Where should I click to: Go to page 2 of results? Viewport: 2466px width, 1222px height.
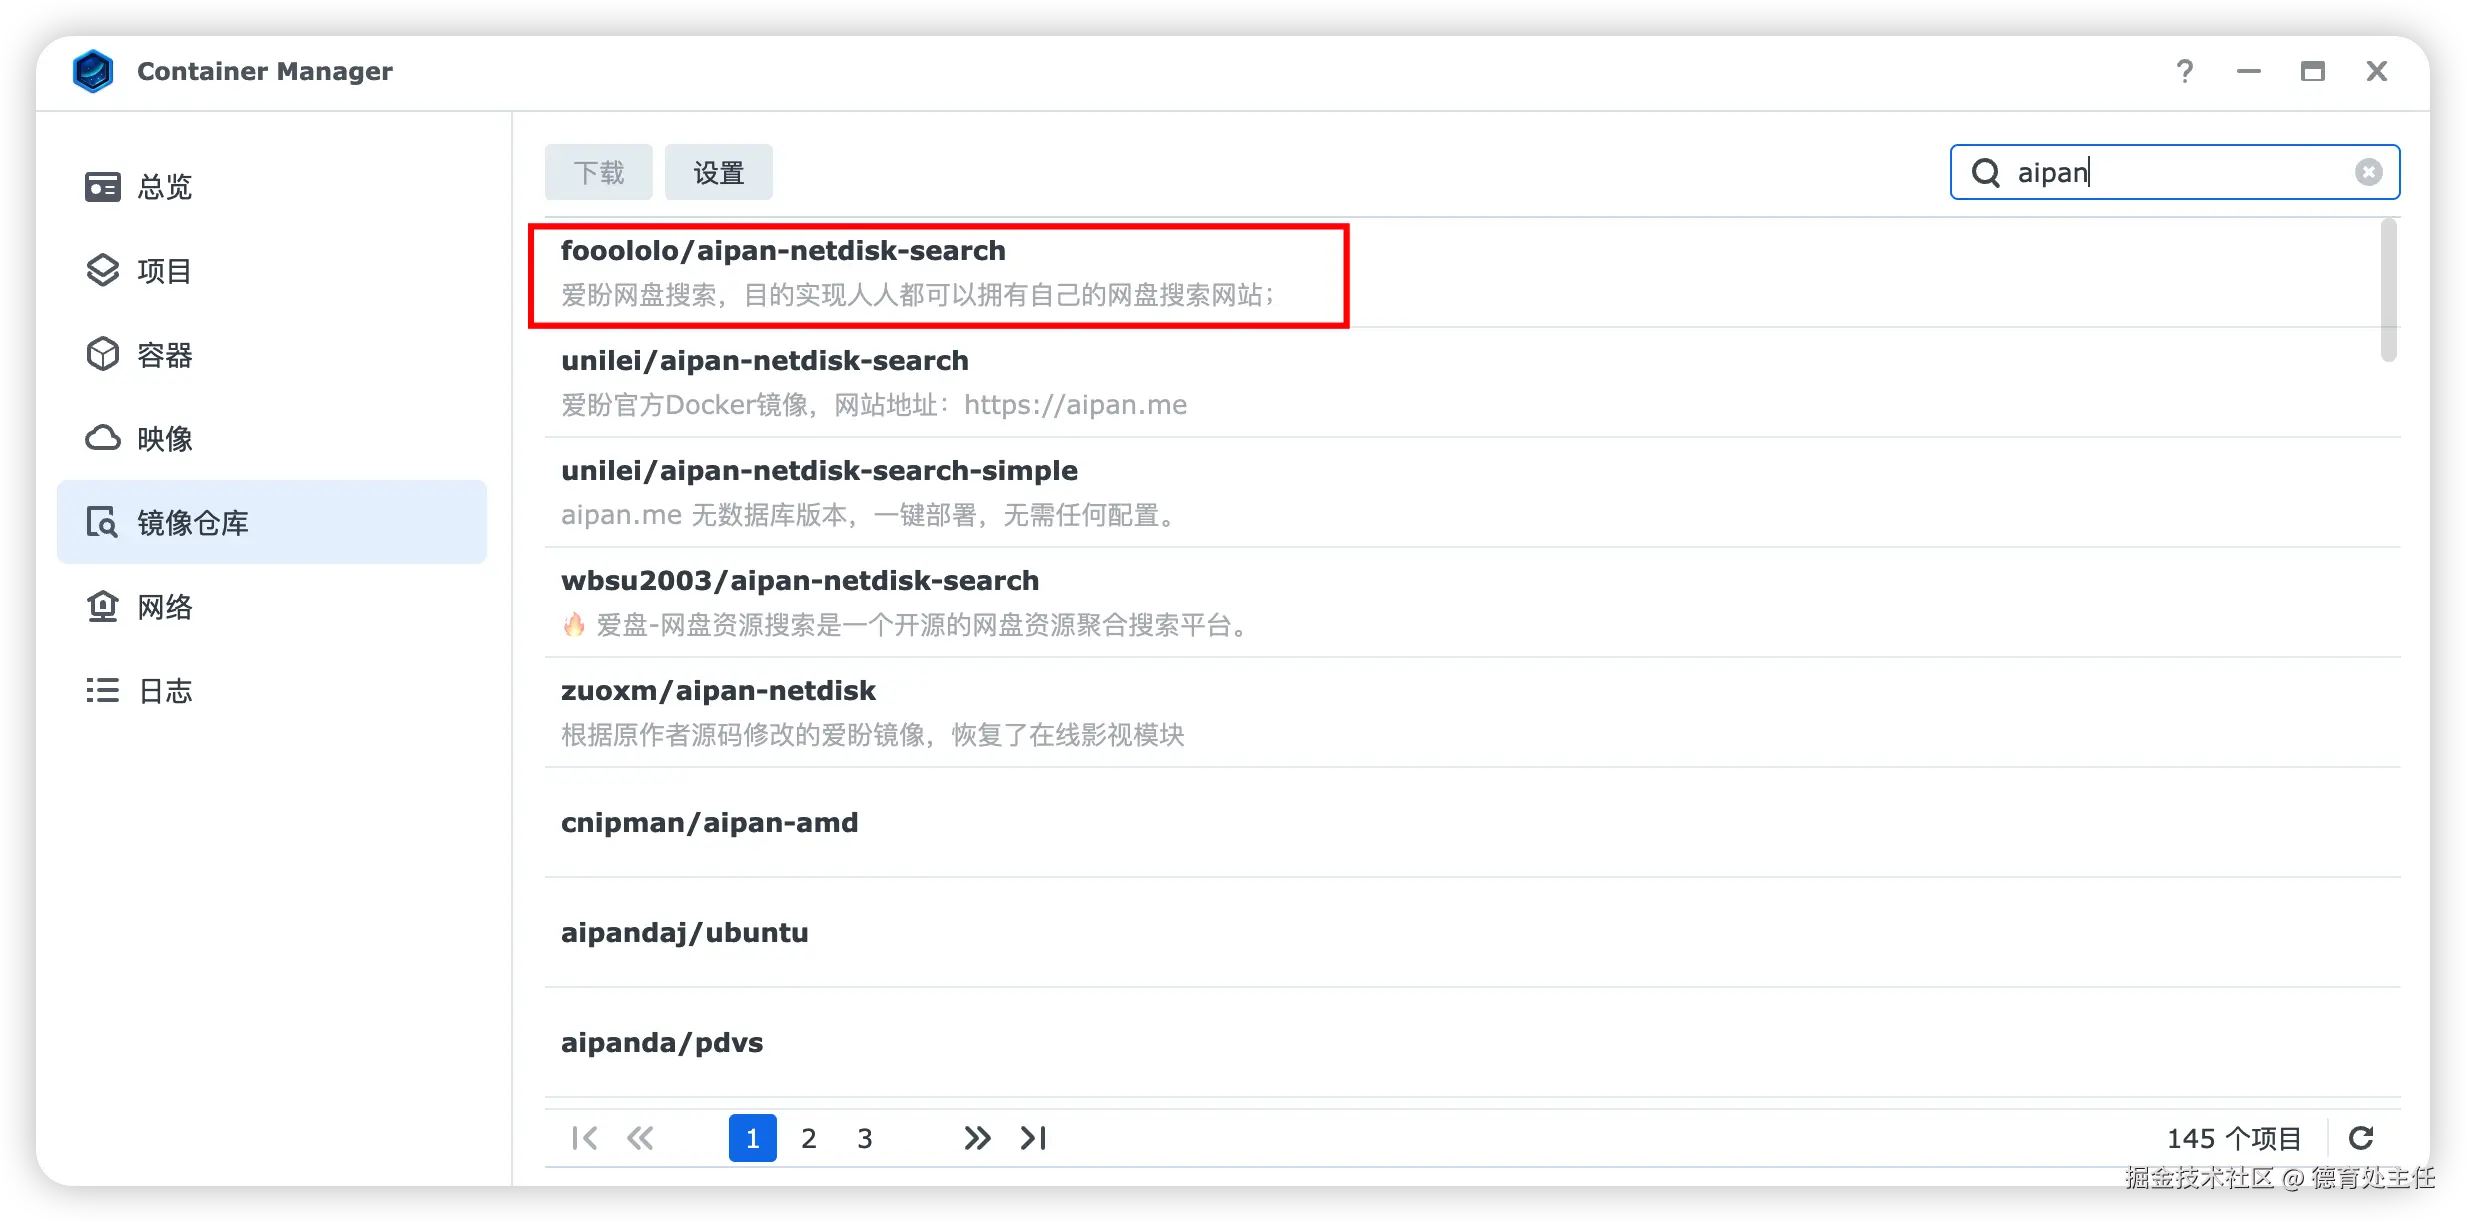808,1138
